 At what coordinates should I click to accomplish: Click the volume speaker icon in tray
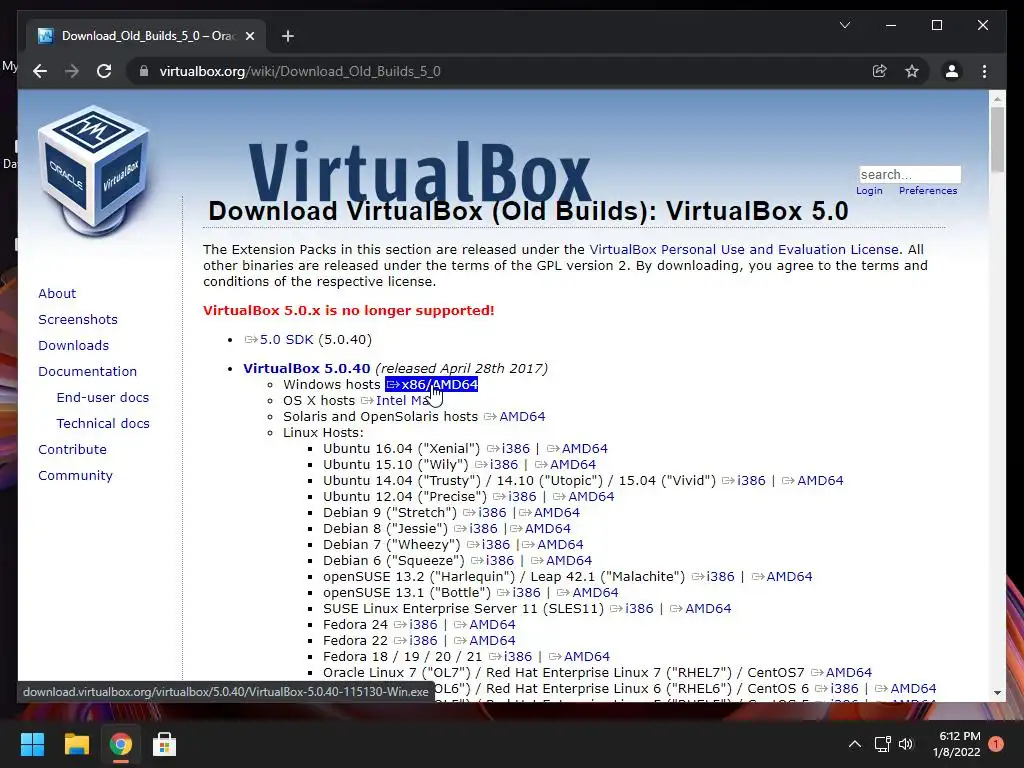[906, 744]
